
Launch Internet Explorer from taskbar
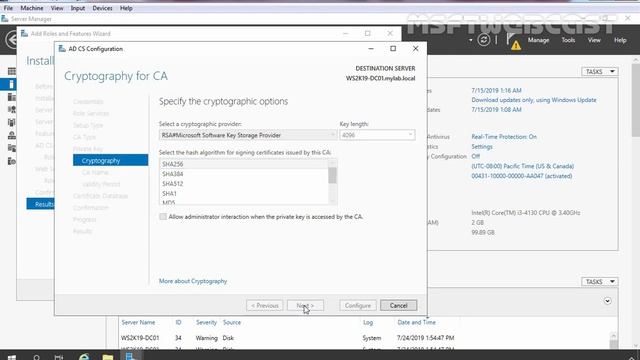click(84, 357)
